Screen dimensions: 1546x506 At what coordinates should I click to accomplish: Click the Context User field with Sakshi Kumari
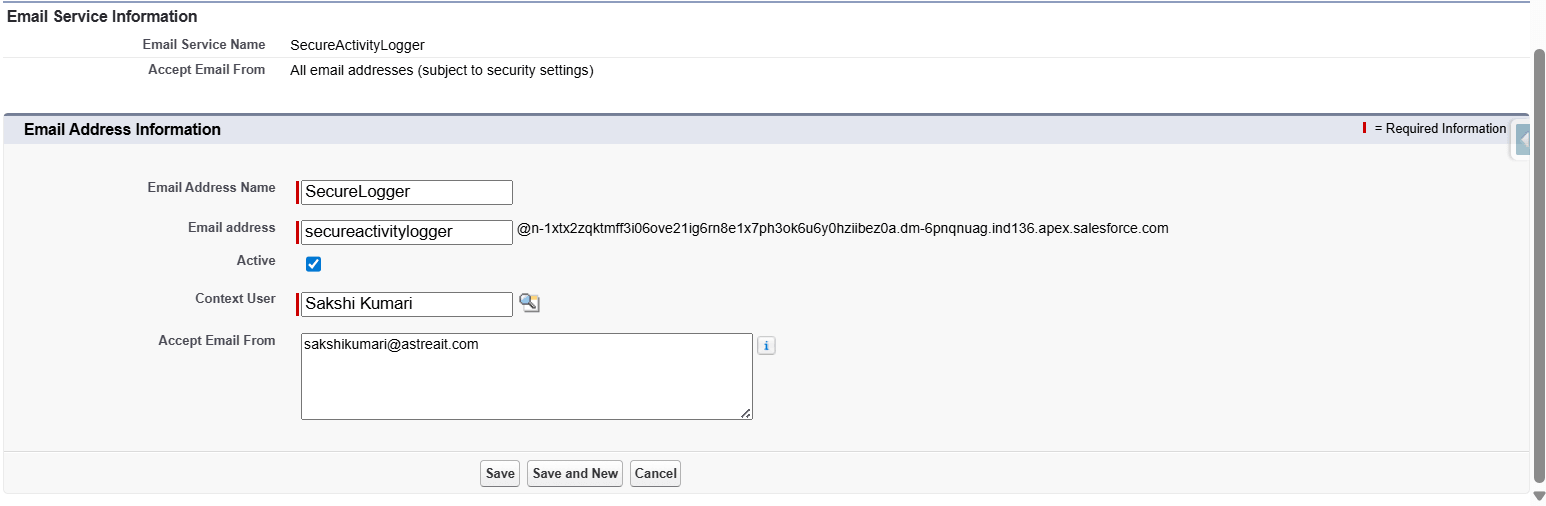[x=407, y=304]
